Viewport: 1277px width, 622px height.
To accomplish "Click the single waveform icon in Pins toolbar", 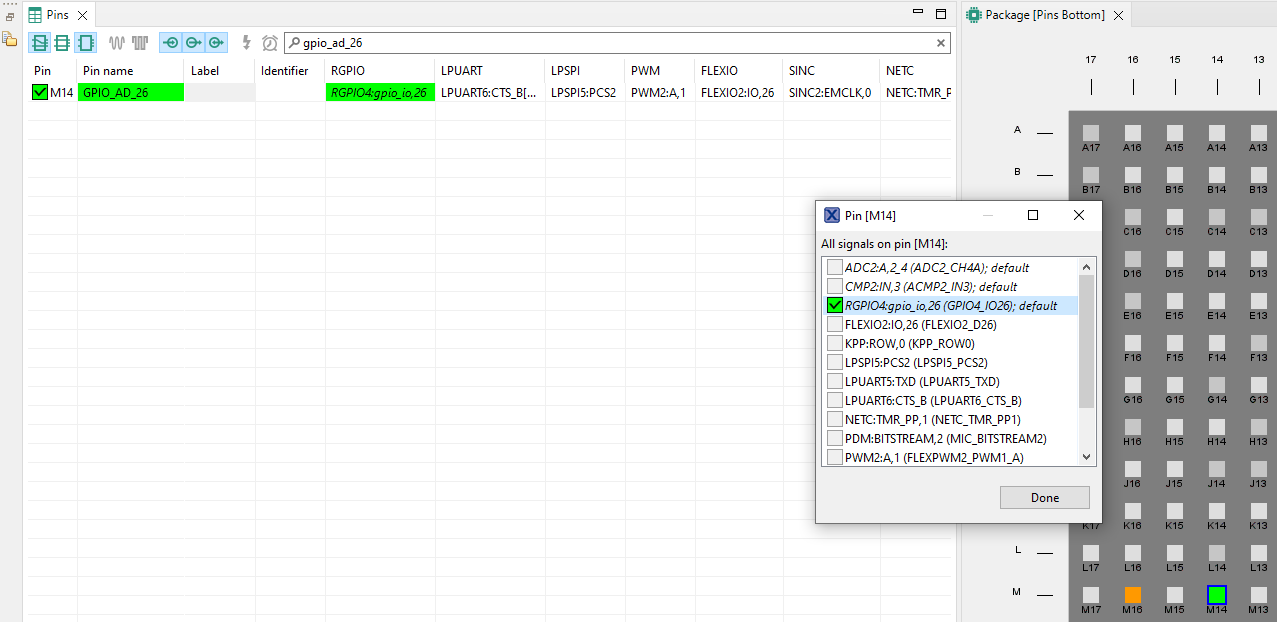I will tap(117, 43).
